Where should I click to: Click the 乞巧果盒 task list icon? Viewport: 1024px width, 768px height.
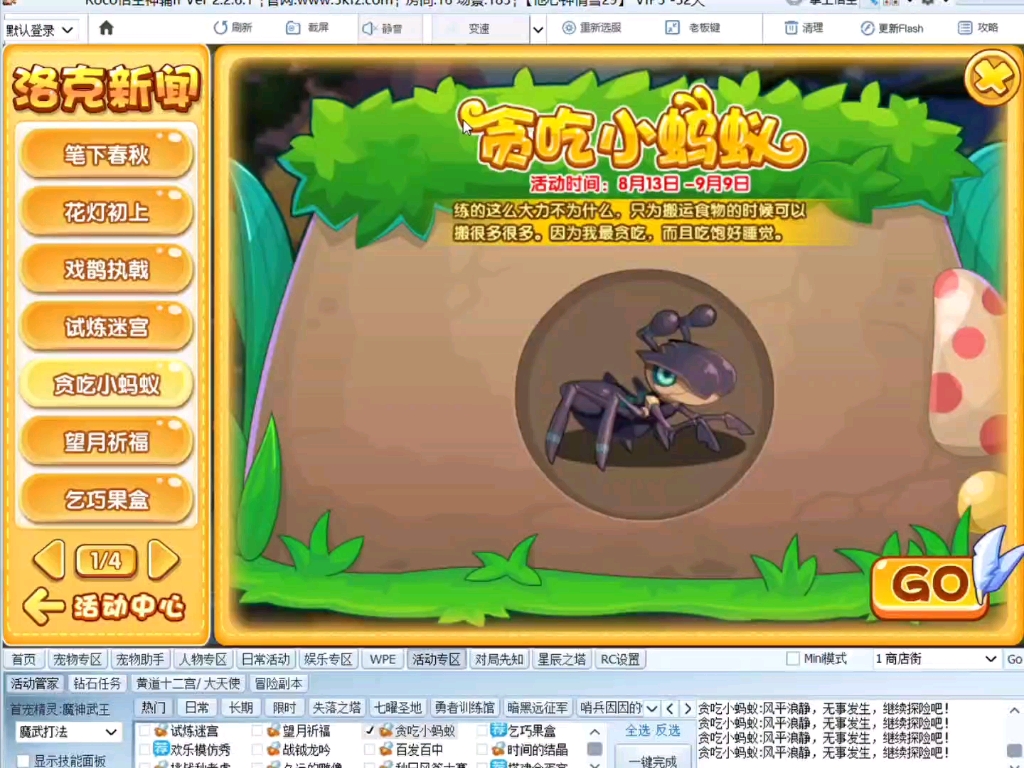tap(498, 729)
